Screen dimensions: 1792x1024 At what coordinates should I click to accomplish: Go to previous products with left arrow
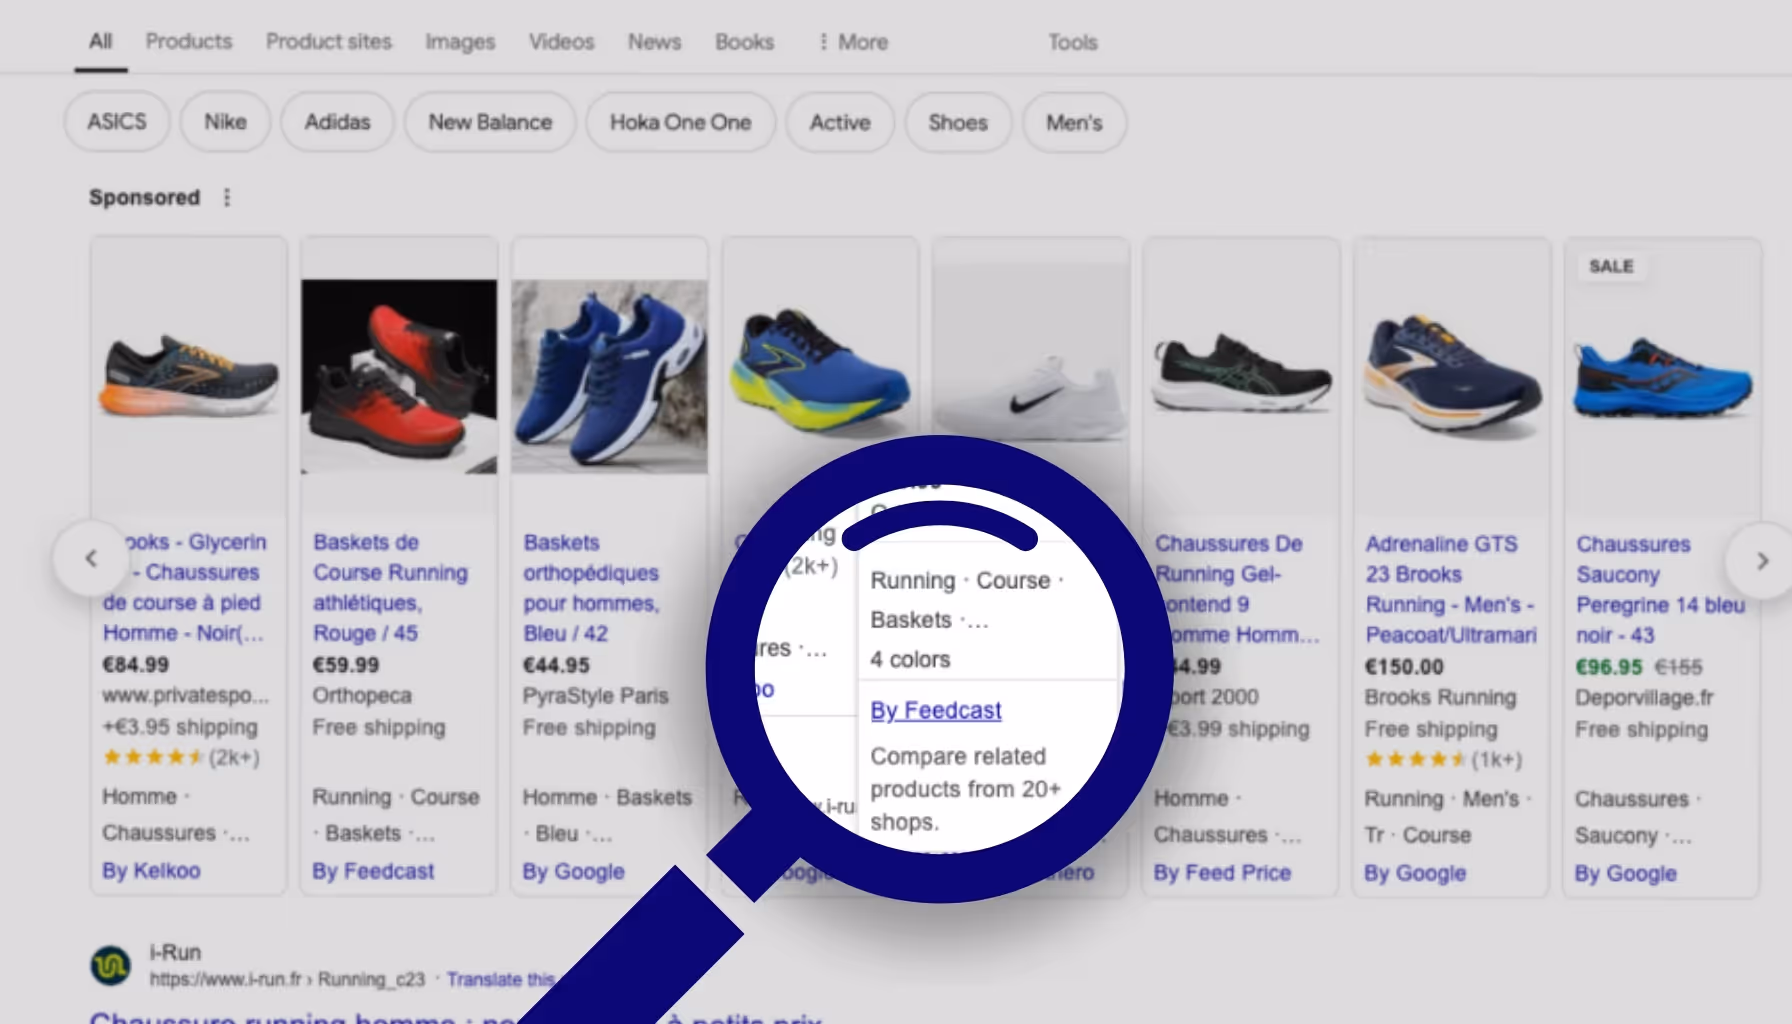click(91, 559)
